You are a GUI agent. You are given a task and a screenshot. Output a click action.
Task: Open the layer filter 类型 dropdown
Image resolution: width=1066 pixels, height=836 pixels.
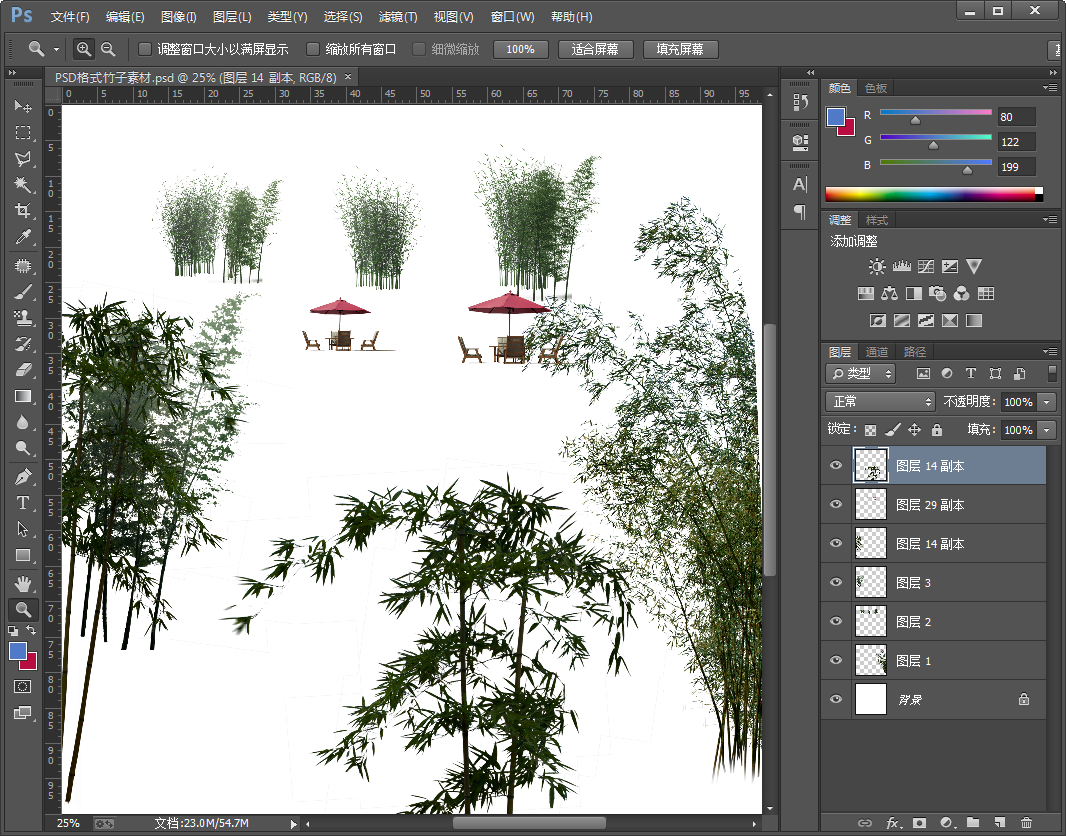[861, 374]
